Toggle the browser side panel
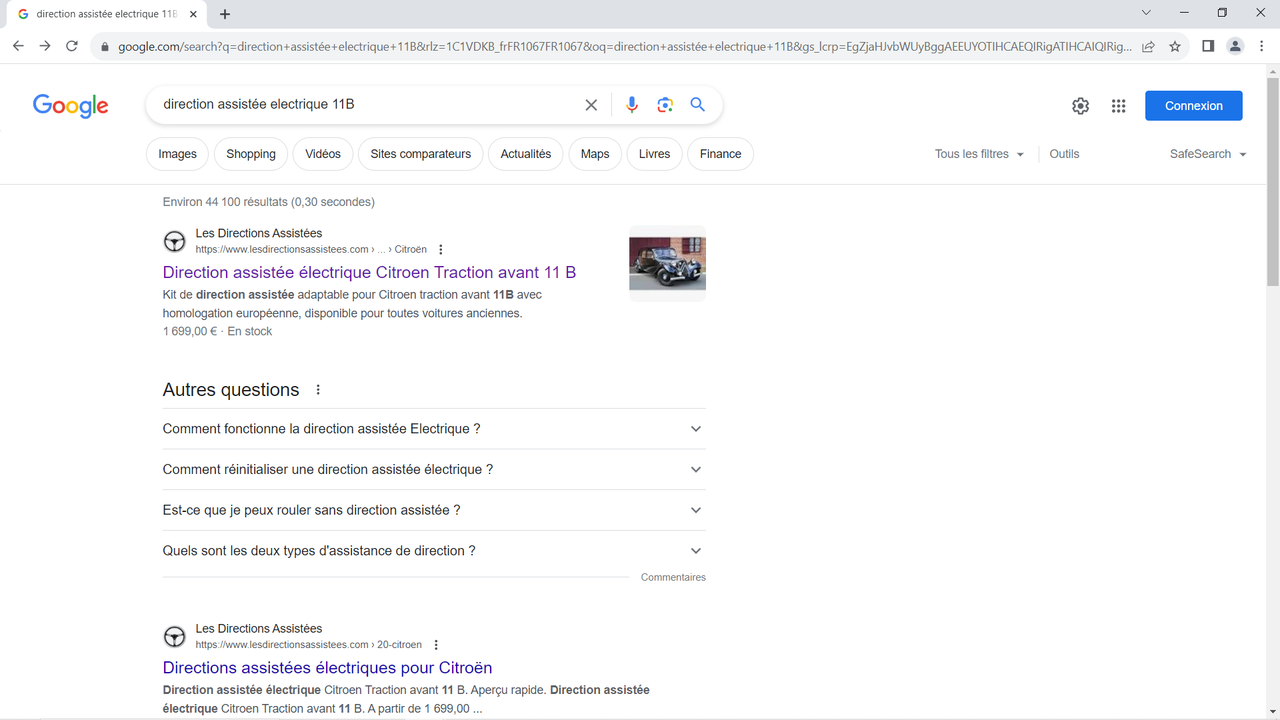1280x720 pixels. click(1208, 46)
